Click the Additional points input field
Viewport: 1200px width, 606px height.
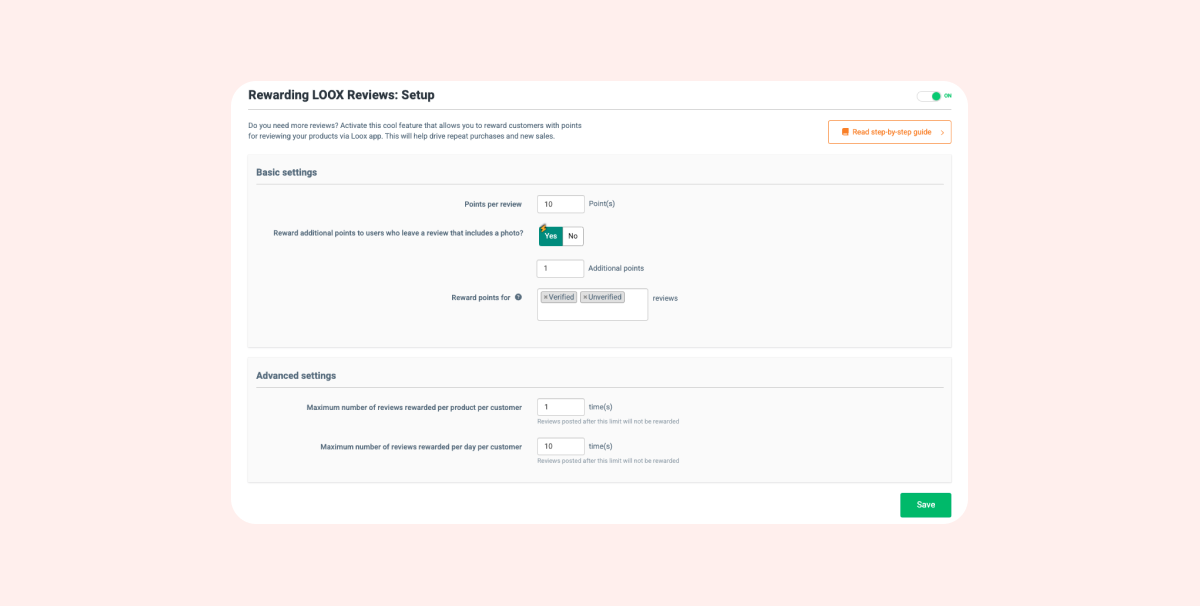click(560, 268)
